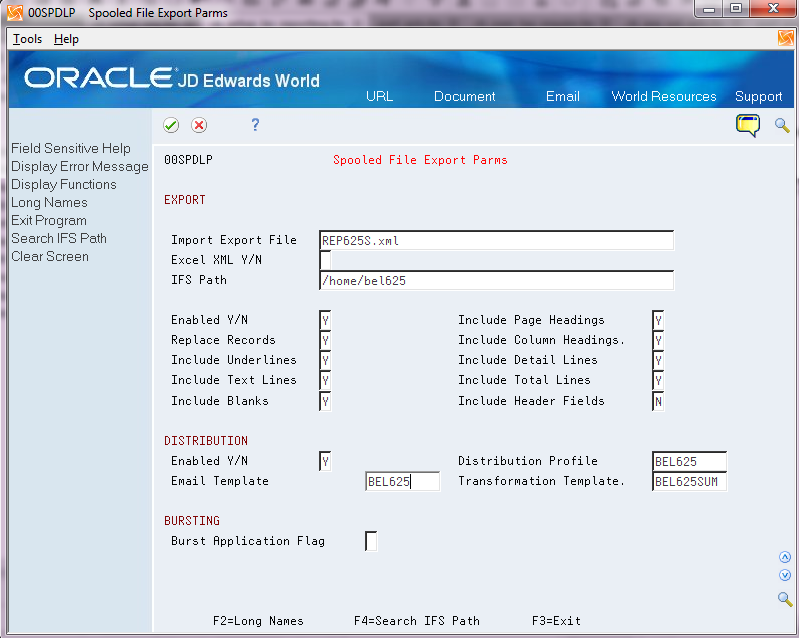Click the Email Template field
Screen dimensions: 799x638
[403, 482]
